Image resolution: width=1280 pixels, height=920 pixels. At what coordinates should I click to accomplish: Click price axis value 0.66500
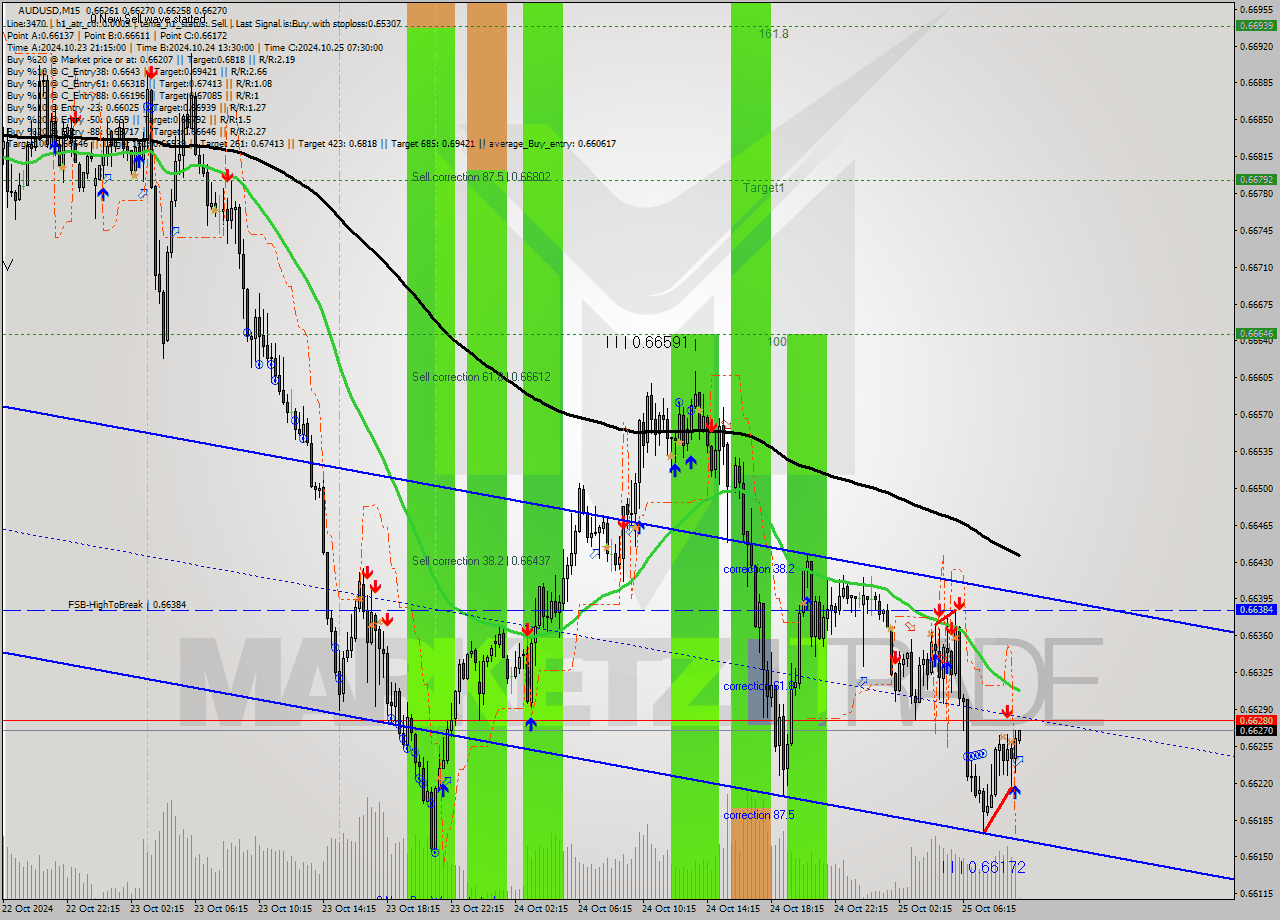[x=1255, y=488]
